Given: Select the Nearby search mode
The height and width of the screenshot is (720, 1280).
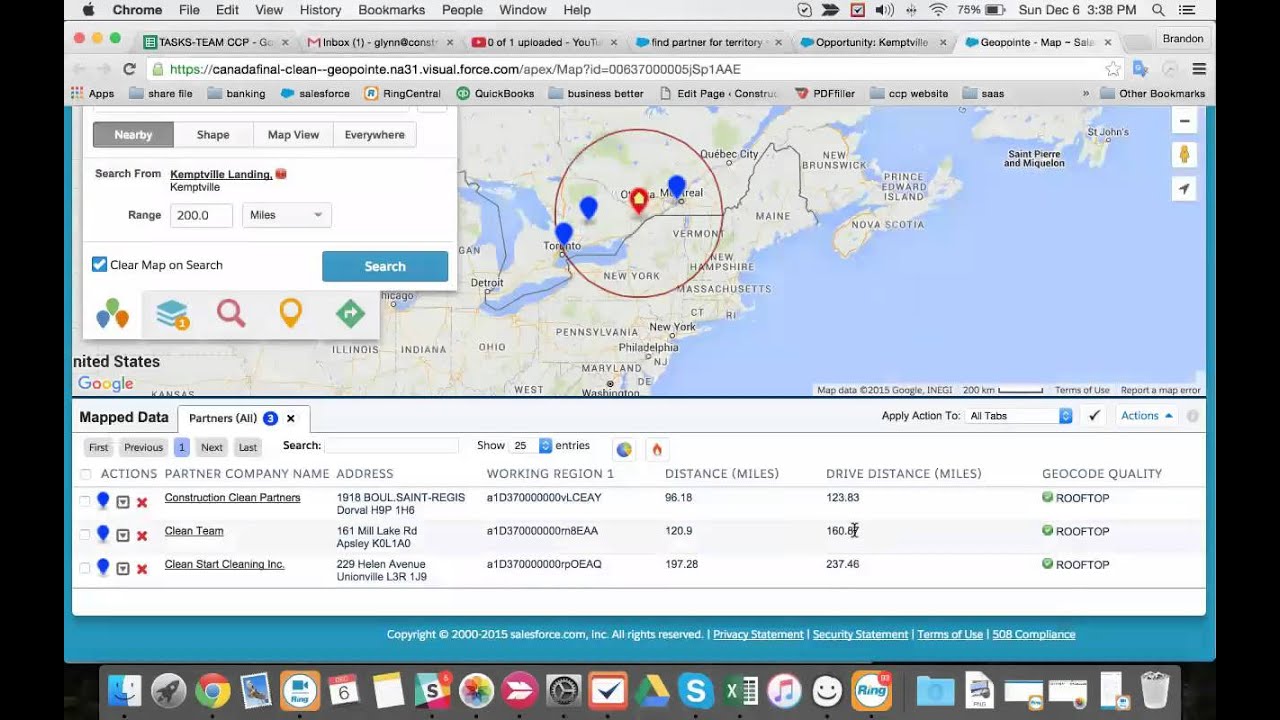Looking at the screenshot, I should (133, 135).
